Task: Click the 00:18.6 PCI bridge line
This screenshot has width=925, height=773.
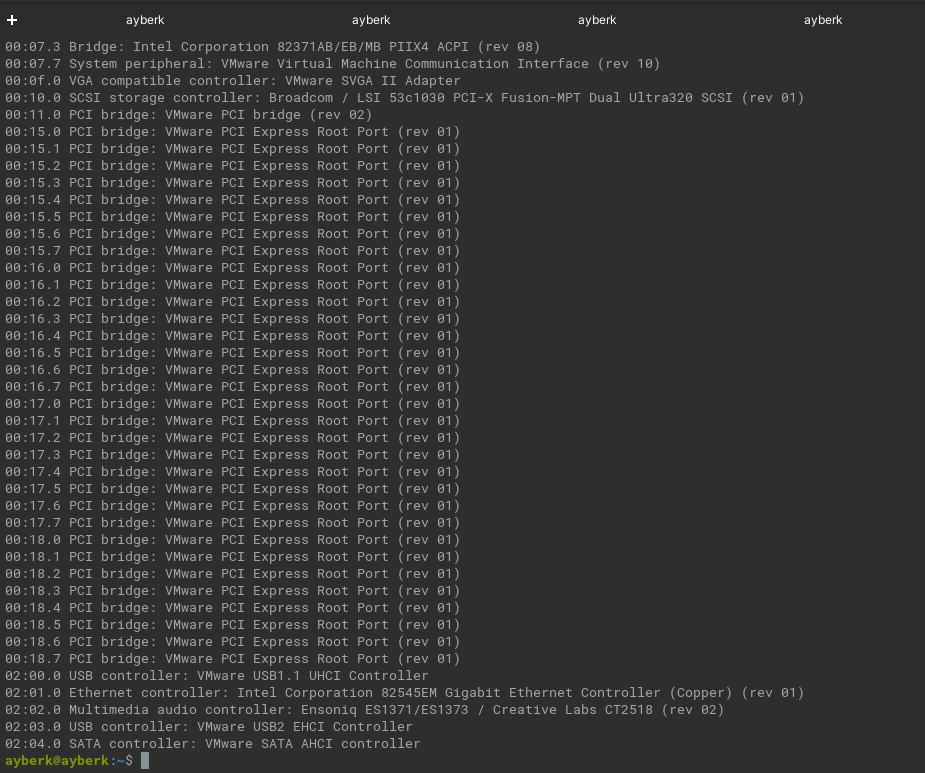Action: (x=232, y=642)
